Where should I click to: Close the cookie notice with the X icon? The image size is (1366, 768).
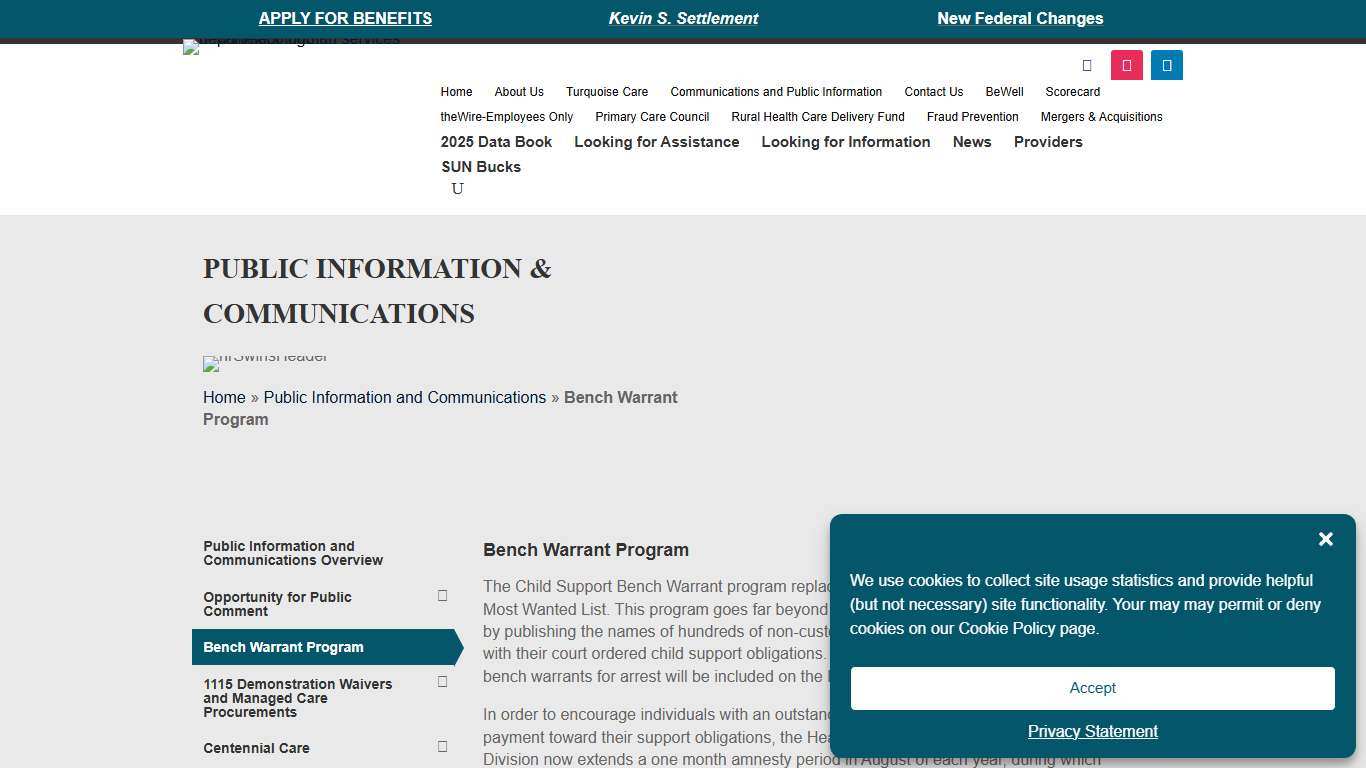1325,539
